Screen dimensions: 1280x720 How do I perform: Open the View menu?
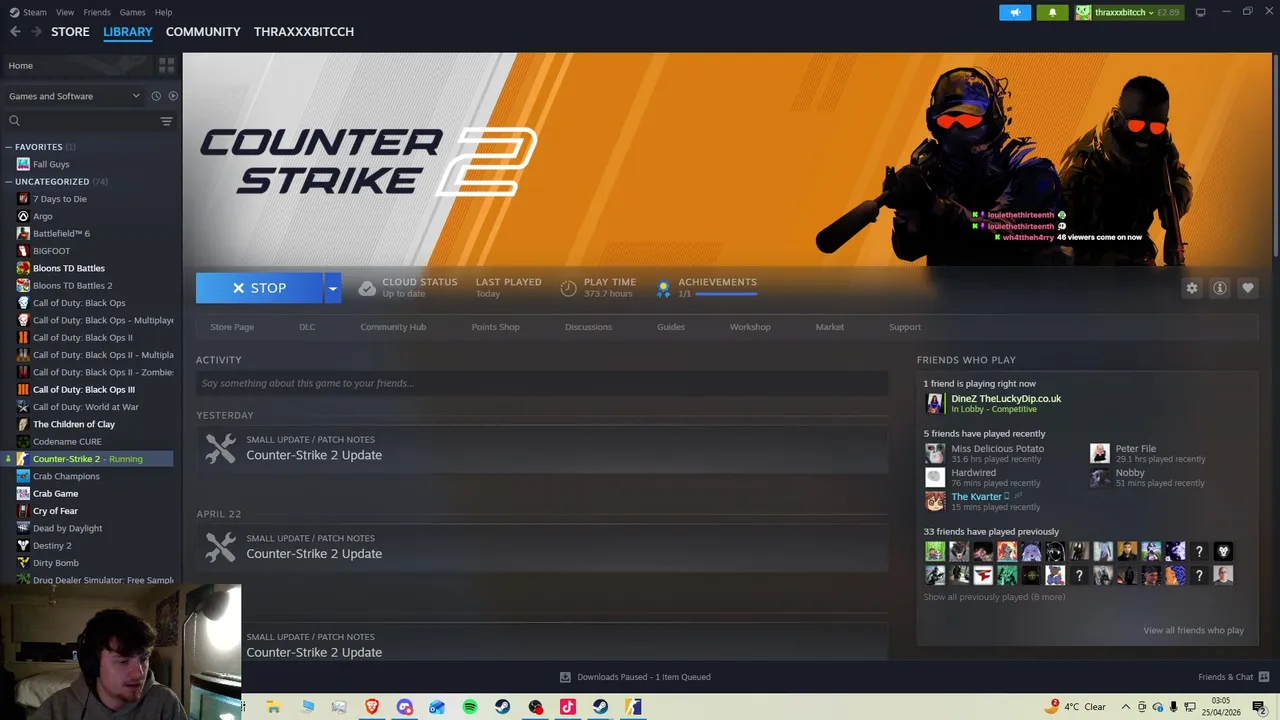pyautogui.click(x=65, y=12)
